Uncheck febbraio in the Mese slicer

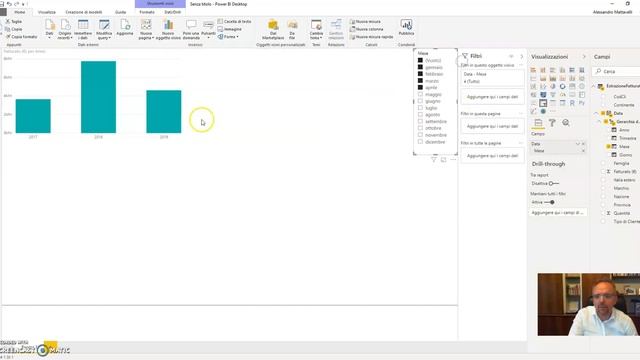(x=420, y=74)
